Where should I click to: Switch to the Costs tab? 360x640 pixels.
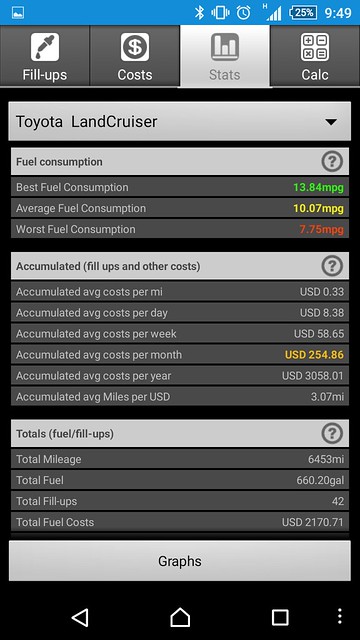pyautogui.click(x=135, y=56)
